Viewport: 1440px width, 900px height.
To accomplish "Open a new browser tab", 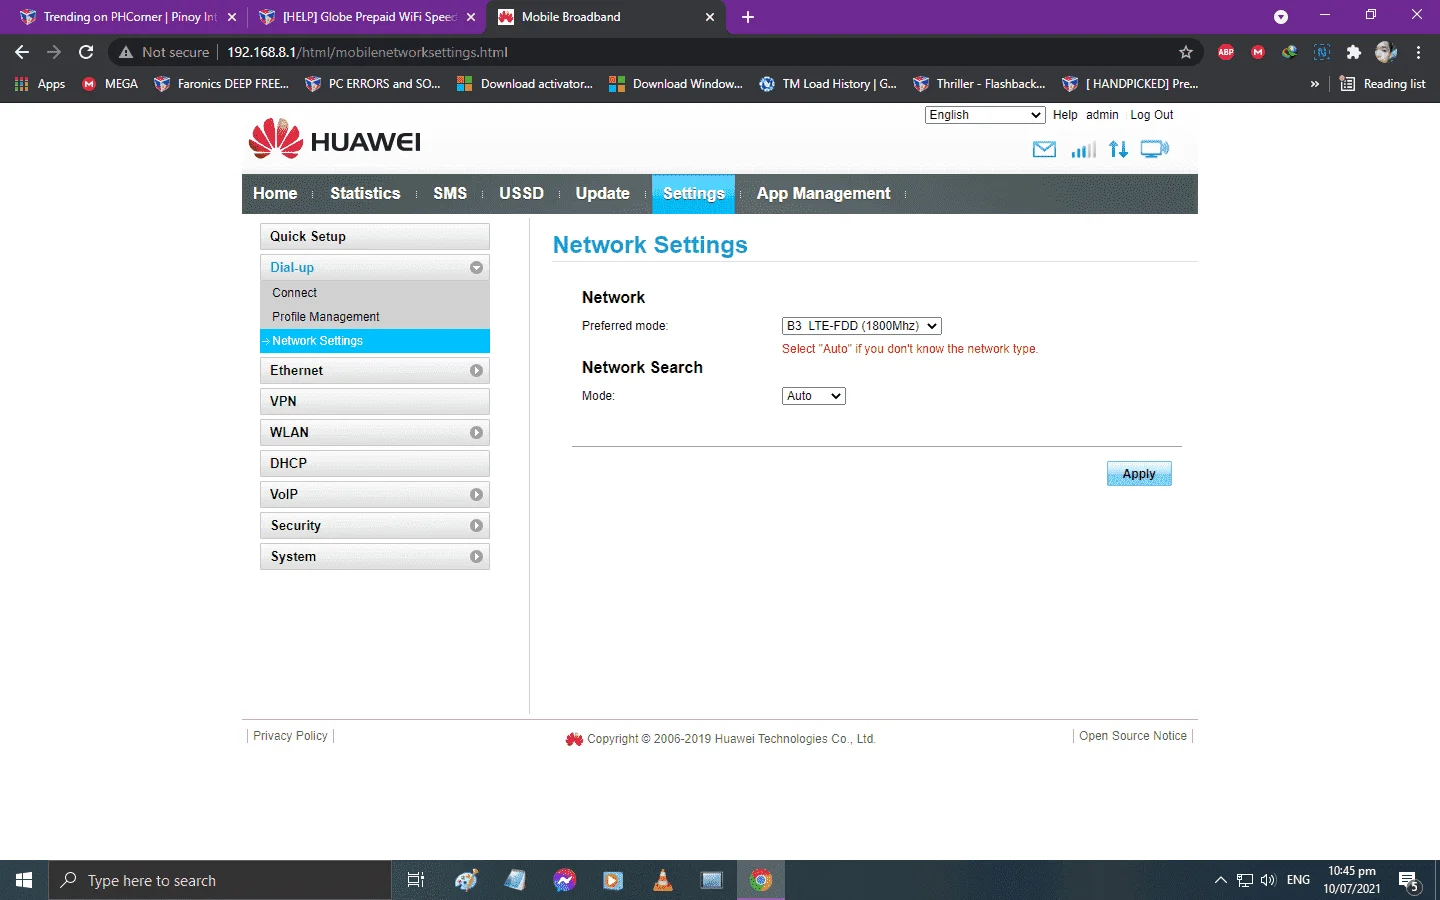I will [748, 17].
